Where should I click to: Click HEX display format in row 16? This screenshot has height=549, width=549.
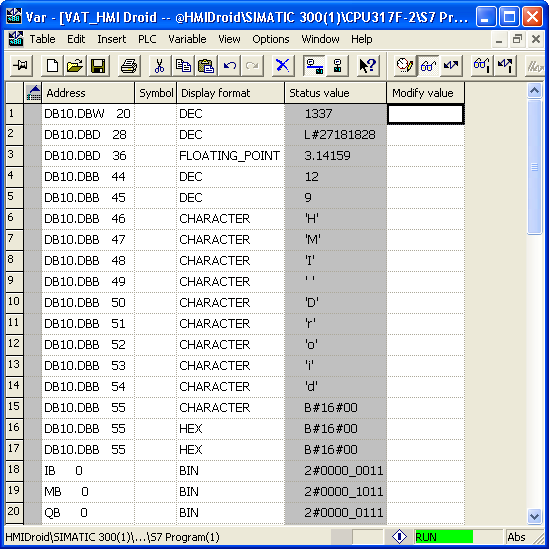point(231,429)
